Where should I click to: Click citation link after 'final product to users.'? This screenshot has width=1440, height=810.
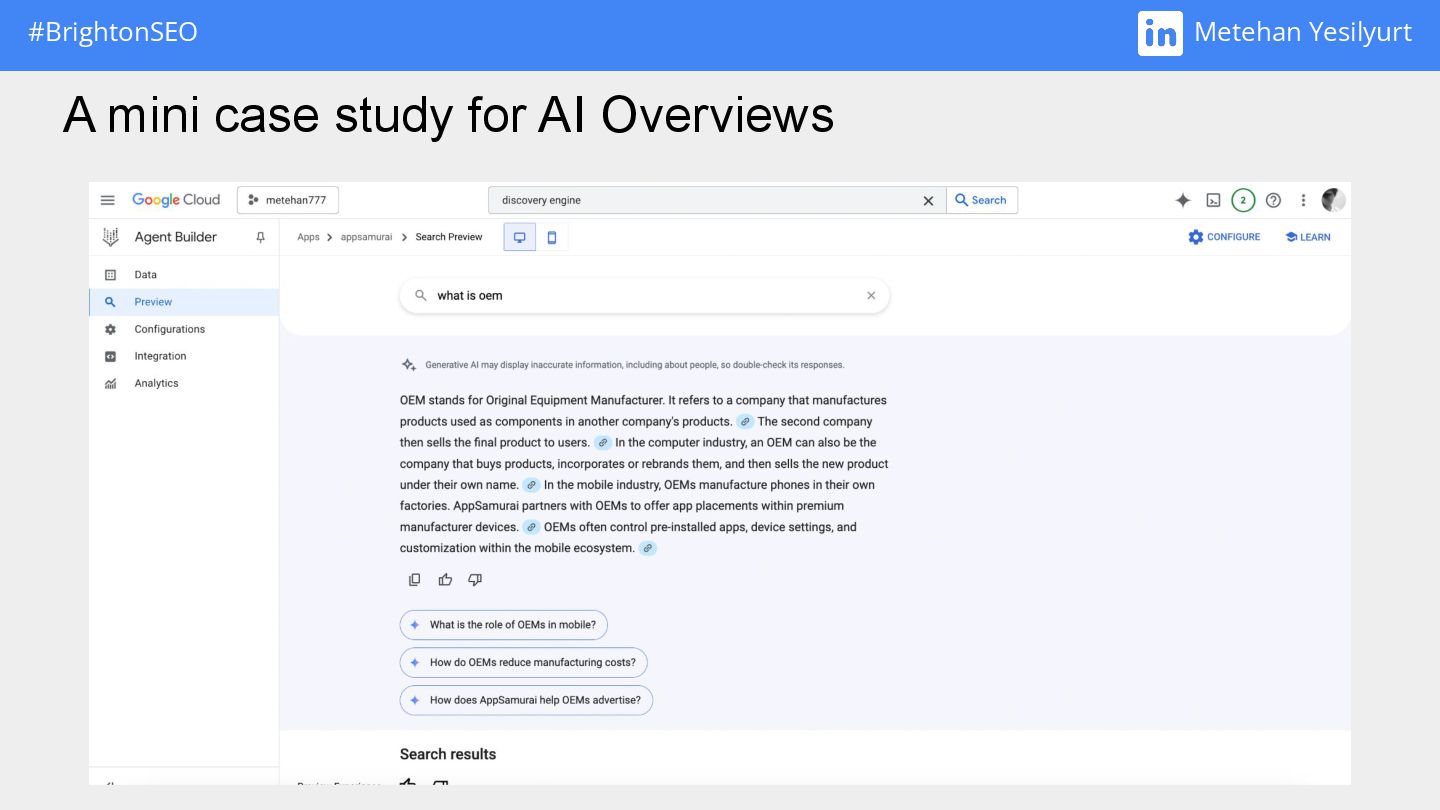(603, 443)
